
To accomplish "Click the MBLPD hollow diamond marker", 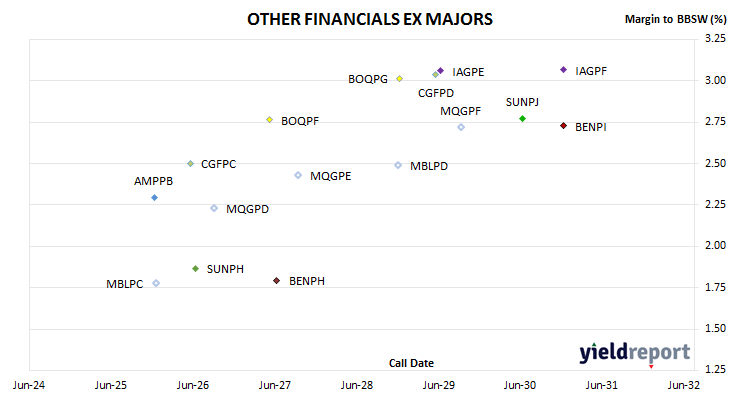I will [x=398, y=165].
